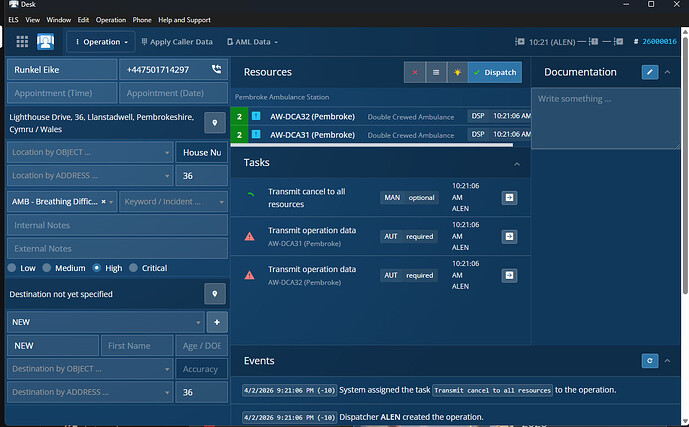
Task: Click the red X button in Resources
Action: (x=415, y=72)
